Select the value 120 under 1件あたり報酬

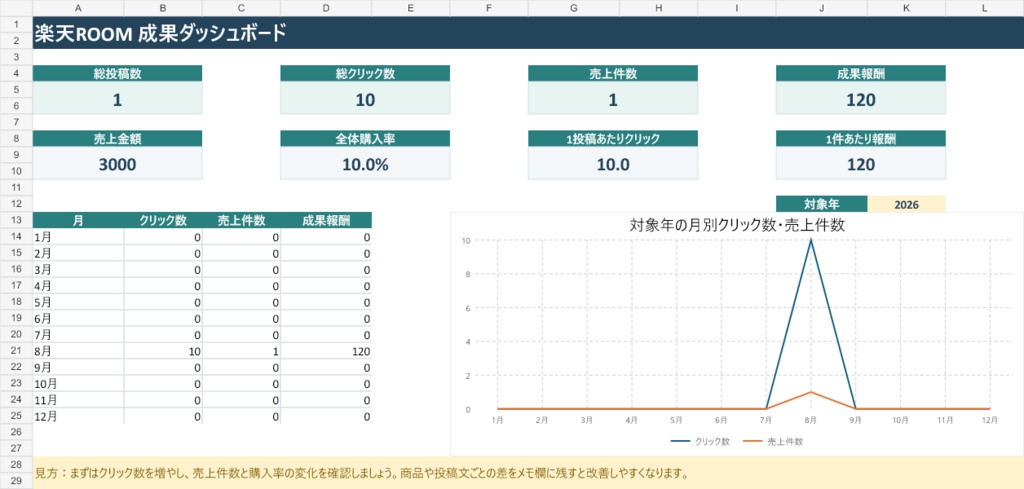(861, 163)
